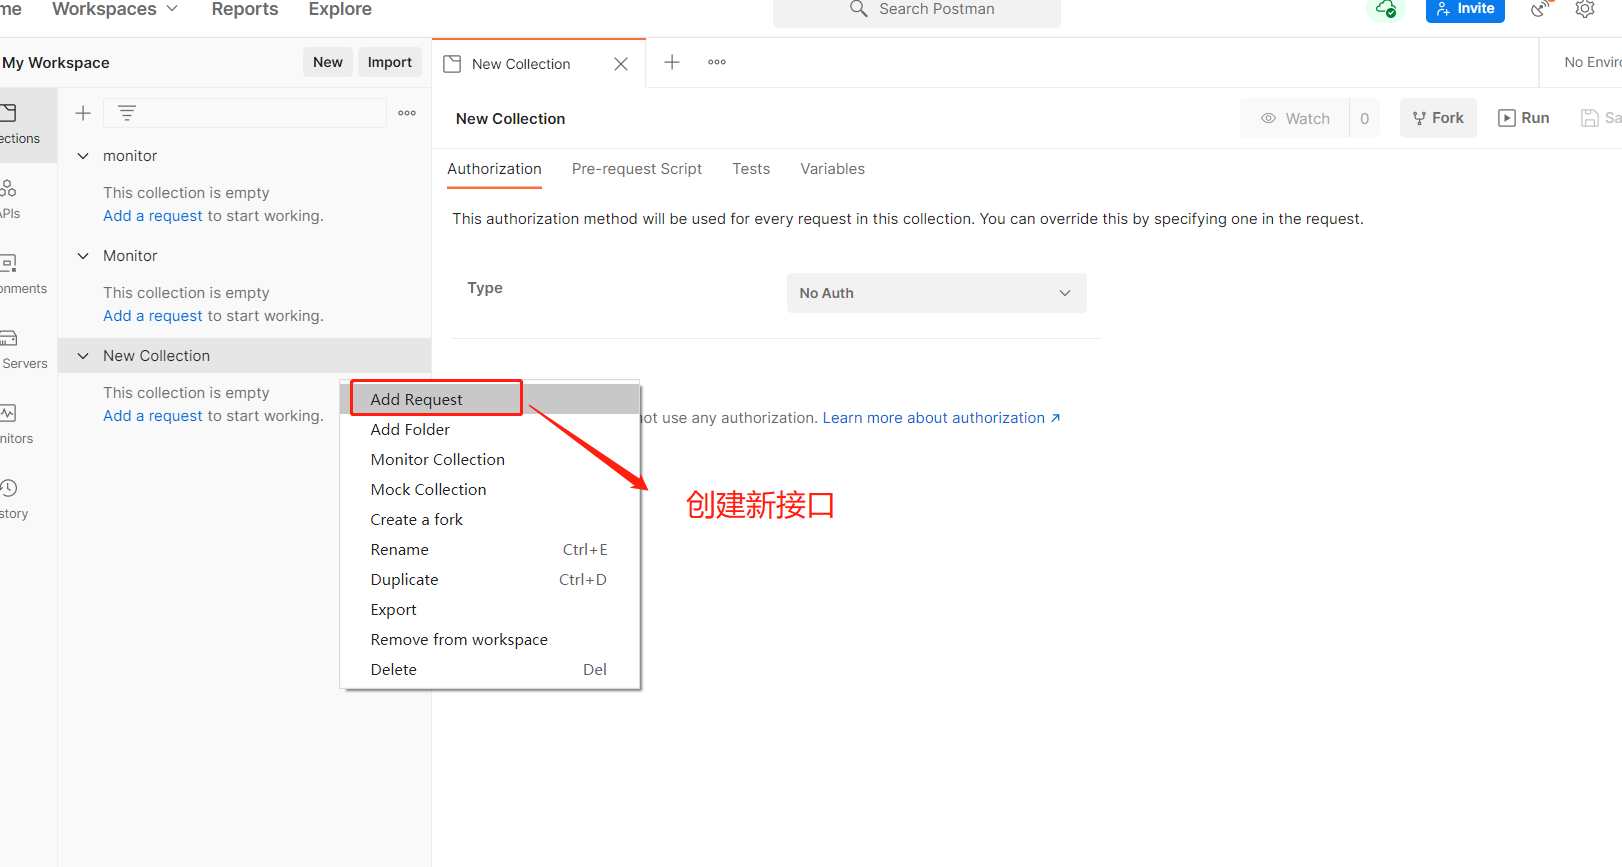
Task: Click the collection icon on the tab
Action: pos(452,64)
